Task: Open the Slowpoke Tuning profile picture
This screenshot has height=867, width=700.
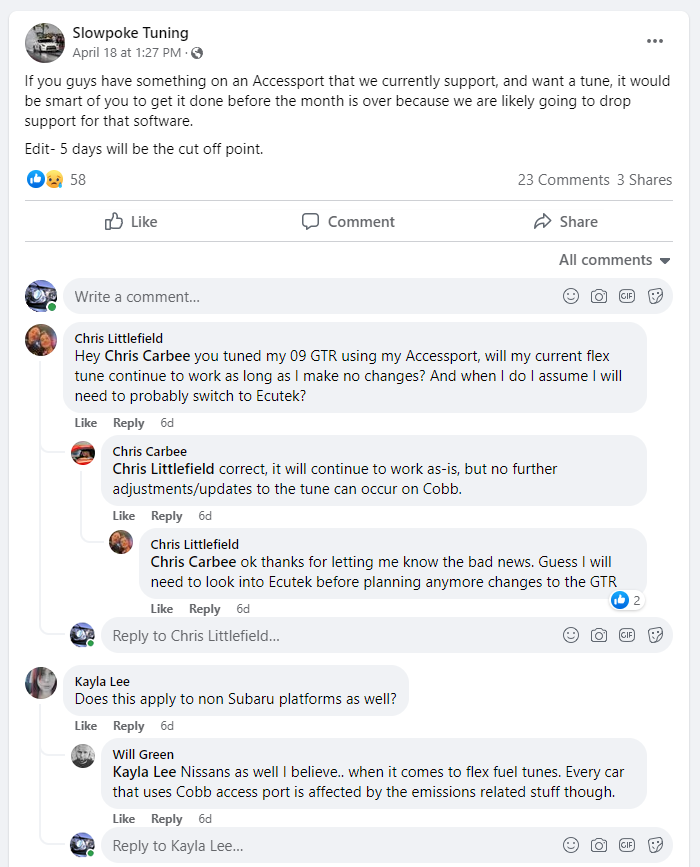Action: tap(45, 42)
